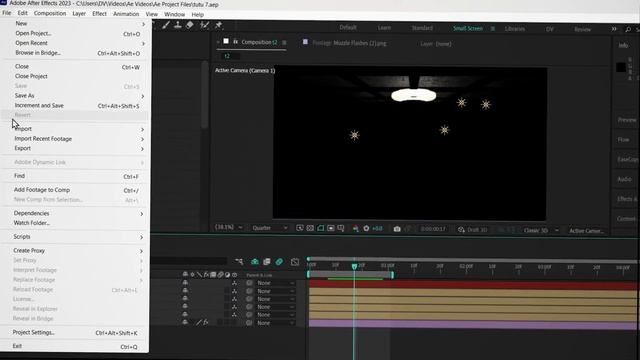Open the Edit menu
Viewport: 640px width, 360px height.
pos(22,13)
